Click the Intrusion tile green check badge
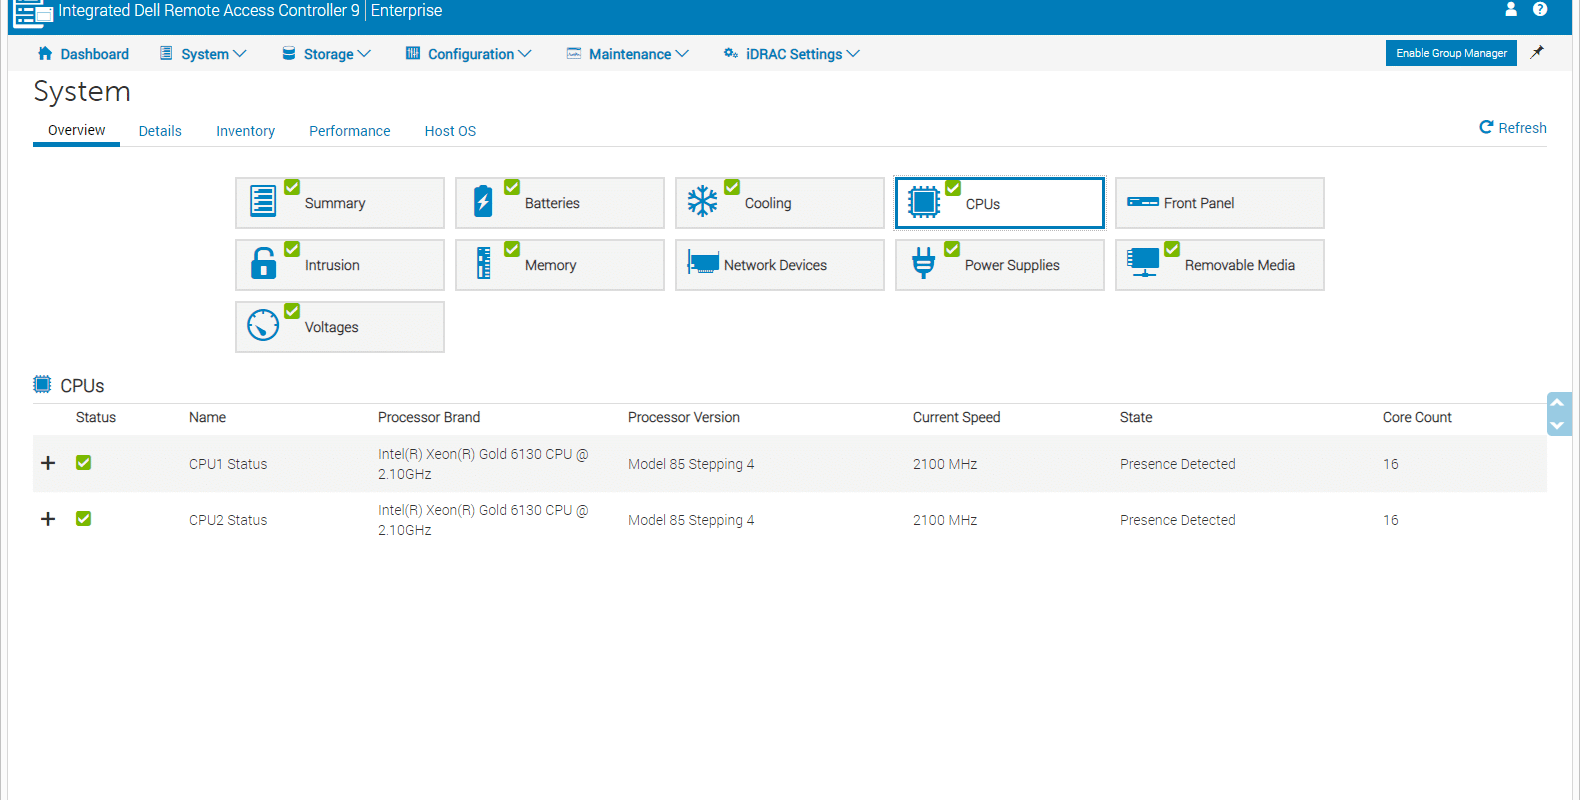 [292, 249]
